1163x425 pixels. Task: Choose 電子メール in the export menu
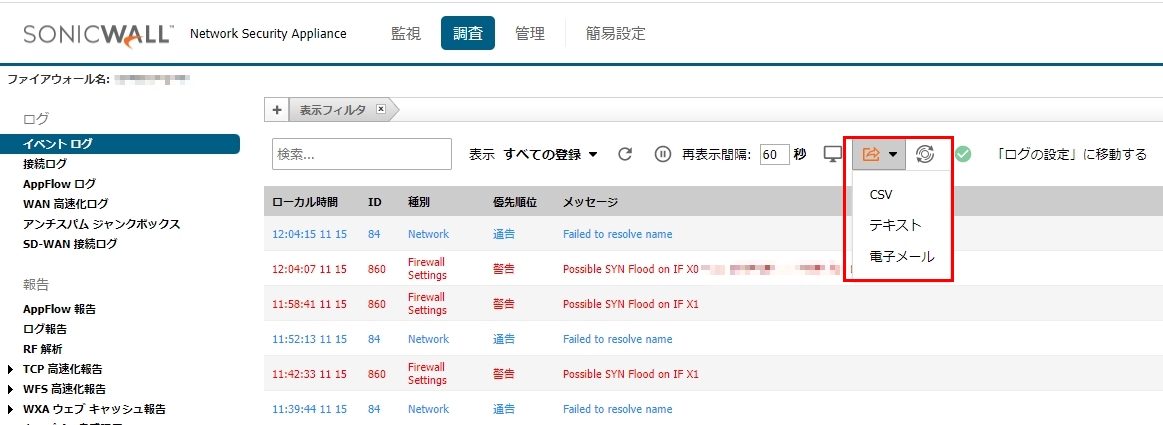[x=901, y=256]
